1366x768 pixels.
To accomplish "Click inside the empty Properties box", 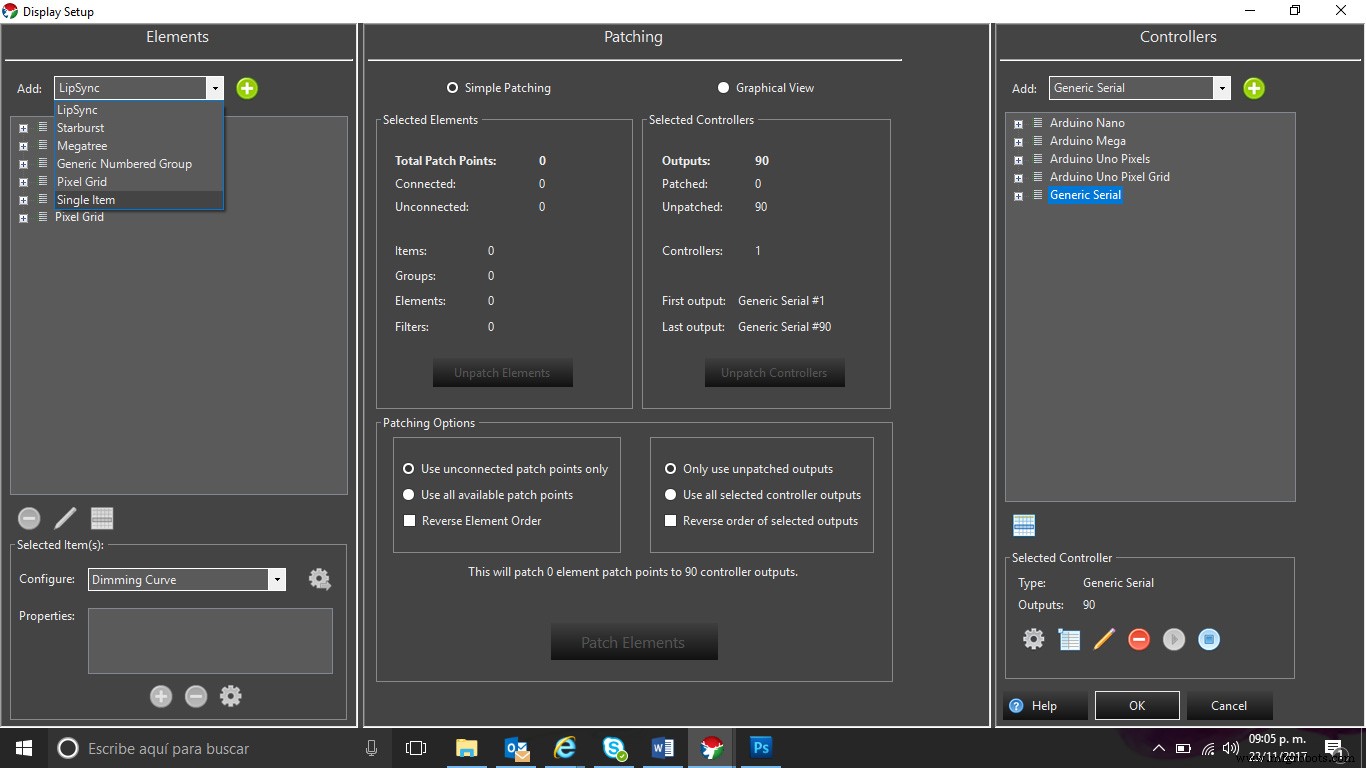I will click(210, 640).
